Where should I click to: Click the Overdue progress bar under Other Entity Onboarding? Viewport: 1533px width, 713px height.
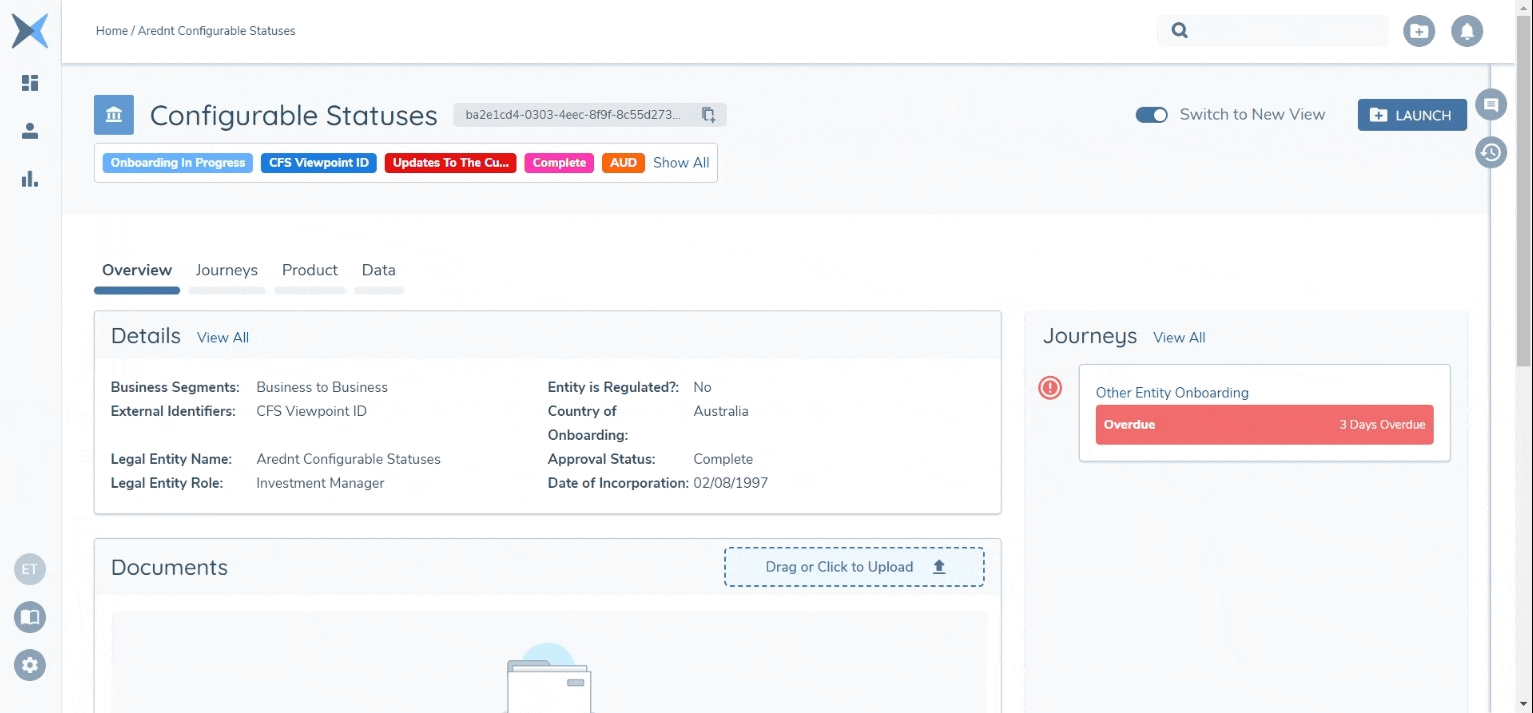[x=1264, y=424]
